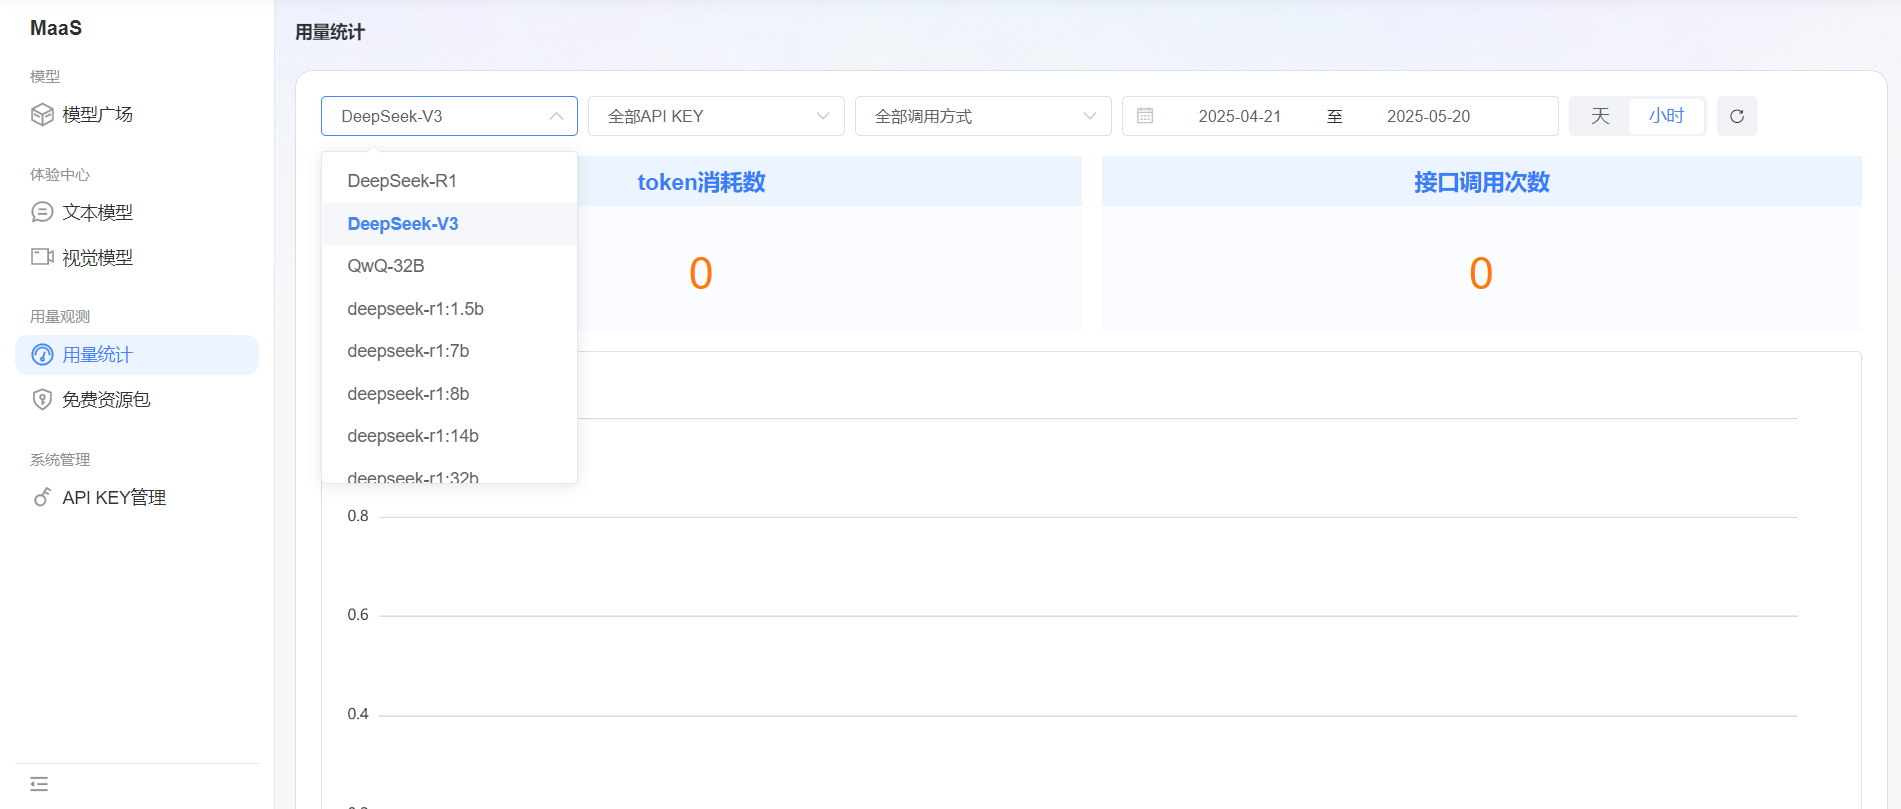Choose deepseek-r1:1.5b from the list
The image size is (1901, 809).
click(x=449, y=309)
